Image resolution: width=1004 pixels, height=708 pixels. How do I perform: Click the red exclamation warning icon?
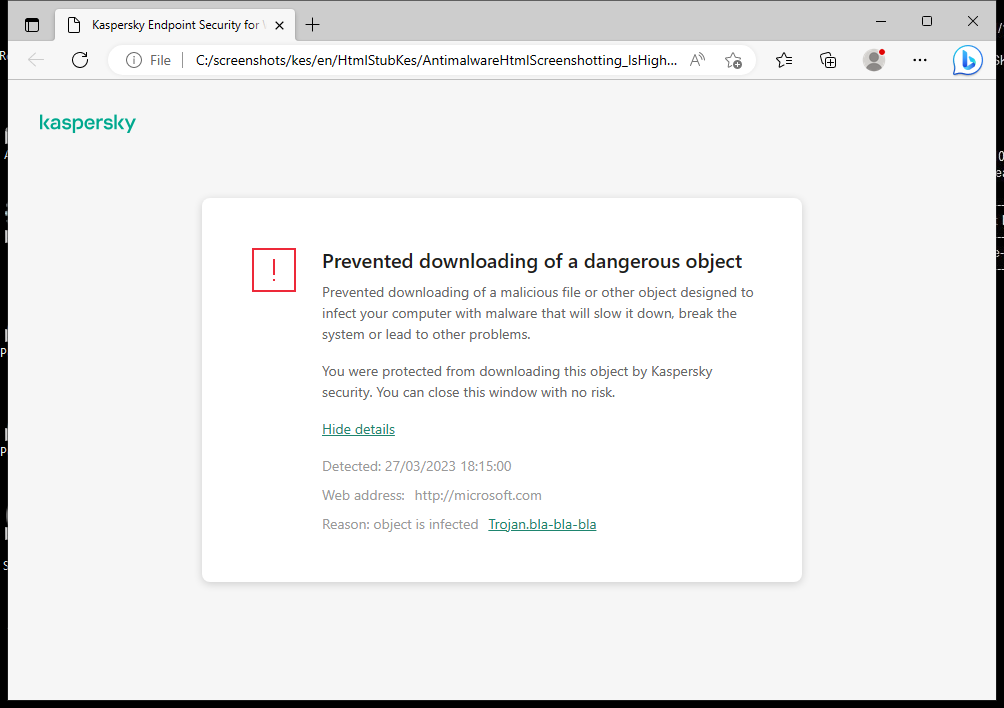coord(274,270)
